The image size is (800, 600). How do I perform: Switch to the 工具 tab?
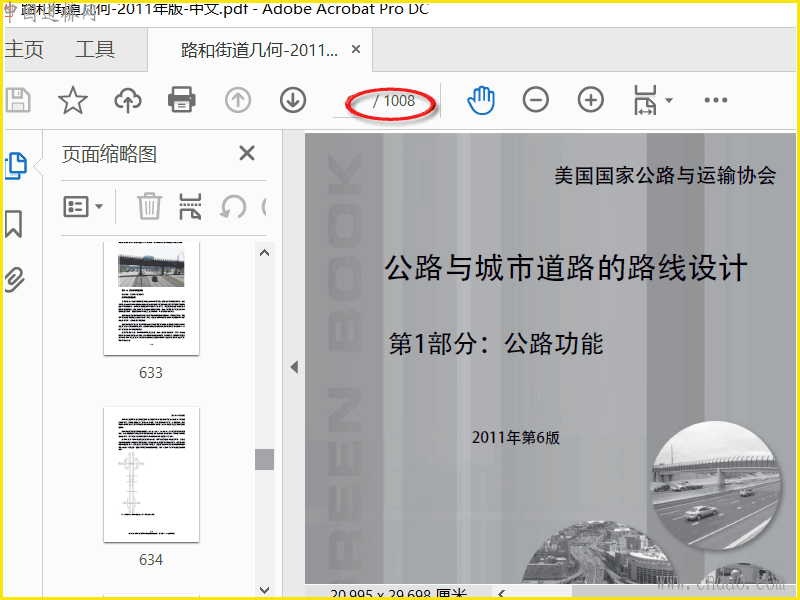[95, 49]
